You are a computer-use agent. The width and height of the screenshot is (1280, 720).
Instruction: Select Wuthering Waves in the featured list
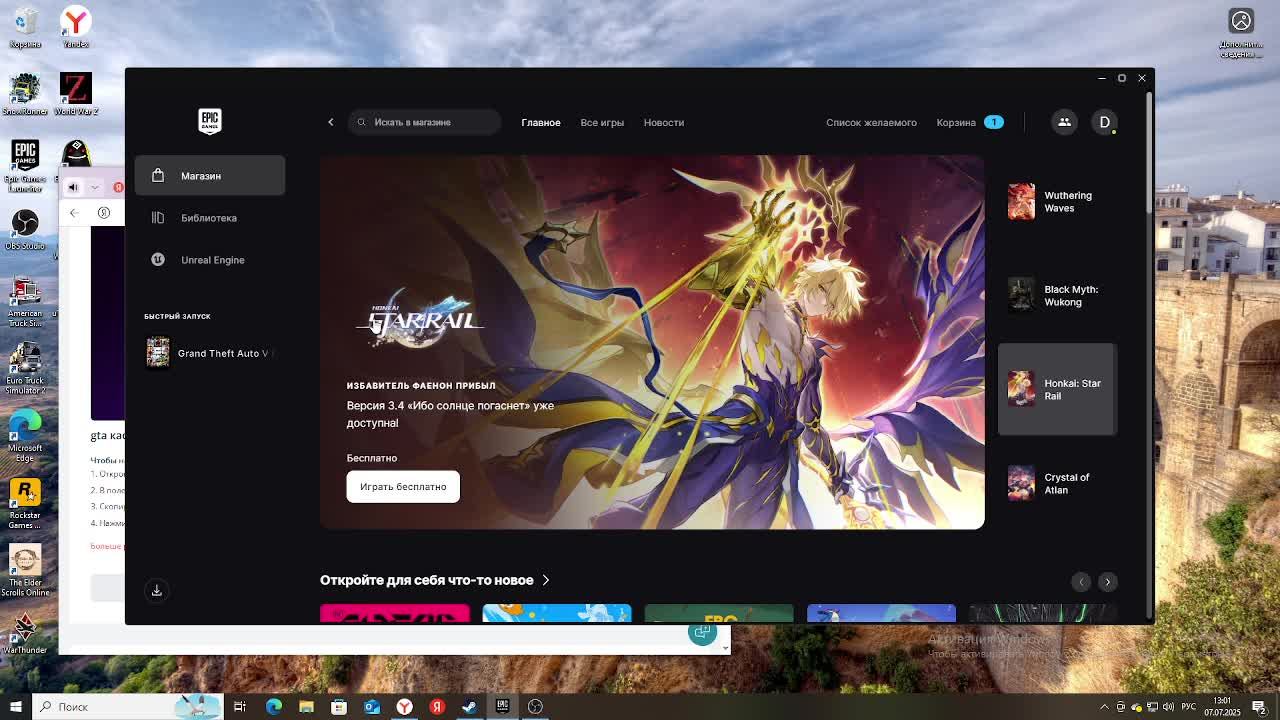(x=1057, y=202)
